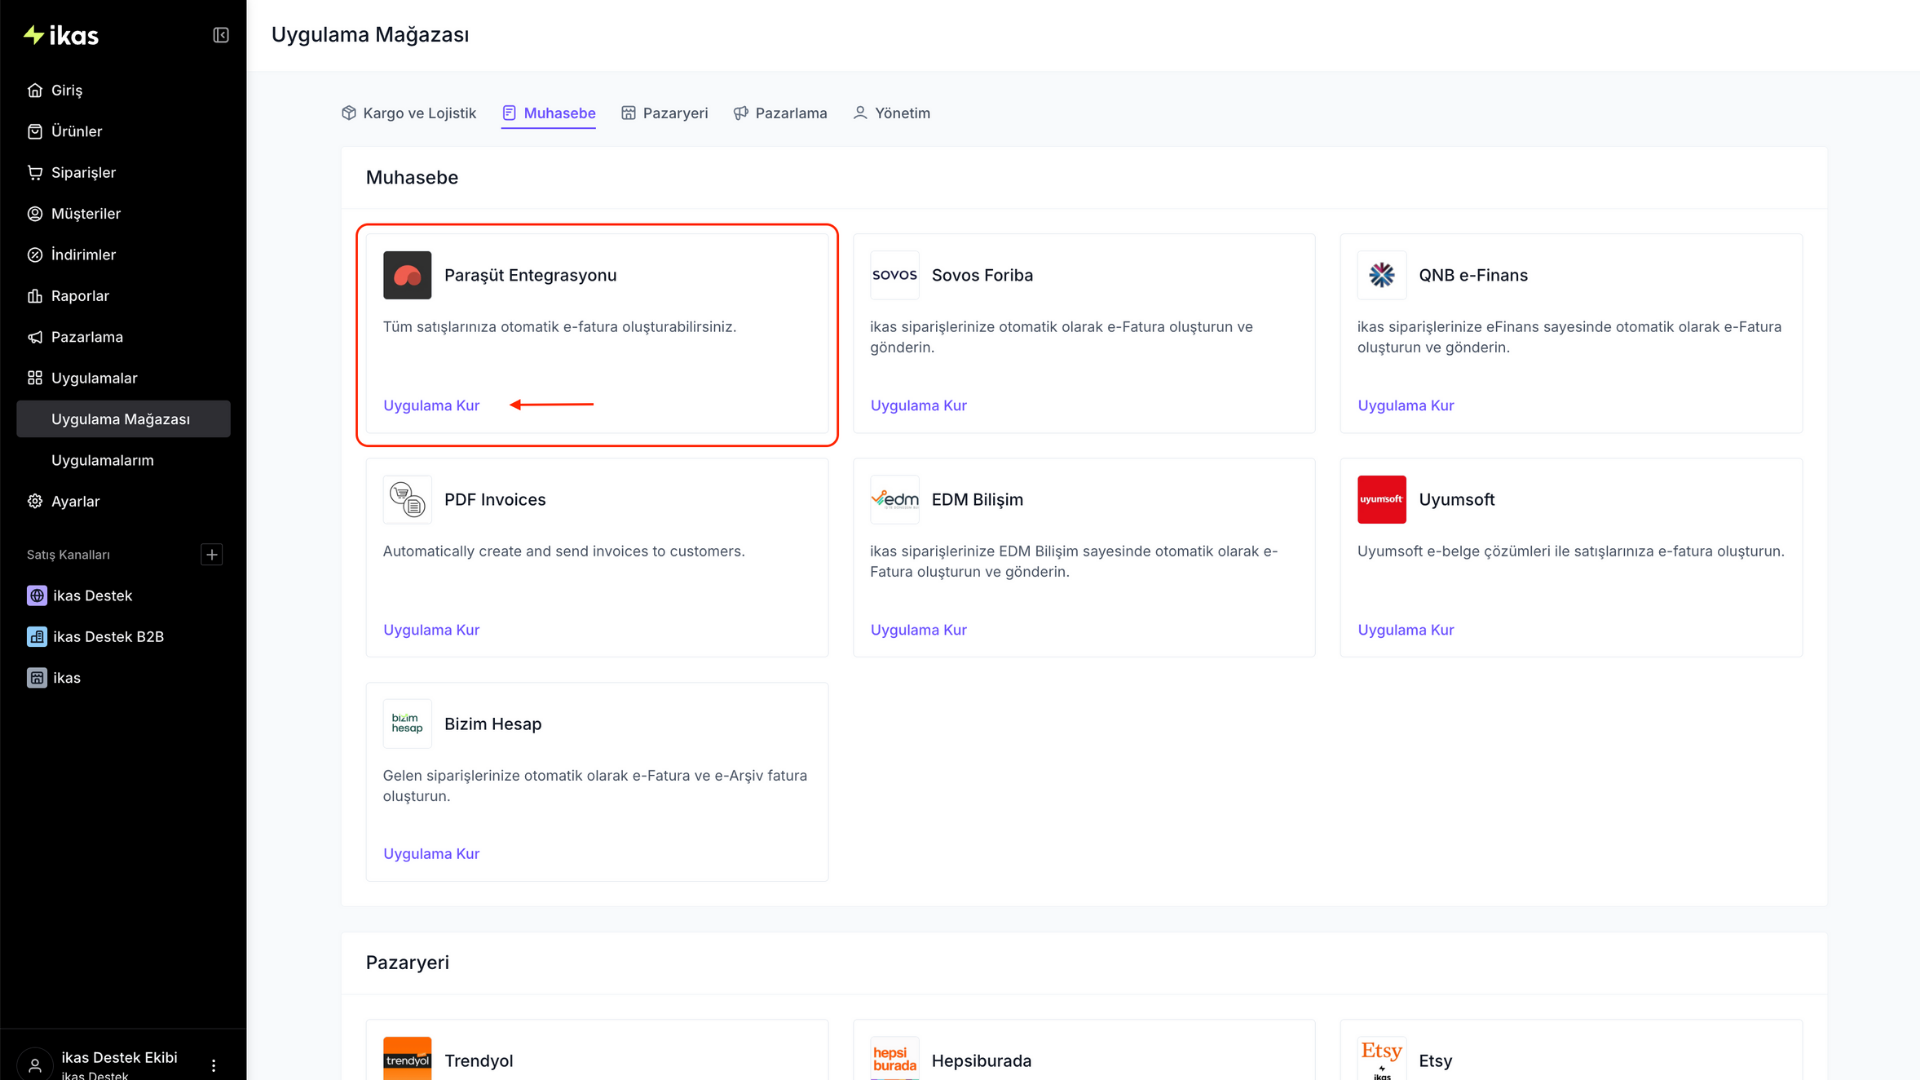The image size is (1920, 1080).
Task: Click the Paraşüt app logo
Action: click(x=407, y=275)
